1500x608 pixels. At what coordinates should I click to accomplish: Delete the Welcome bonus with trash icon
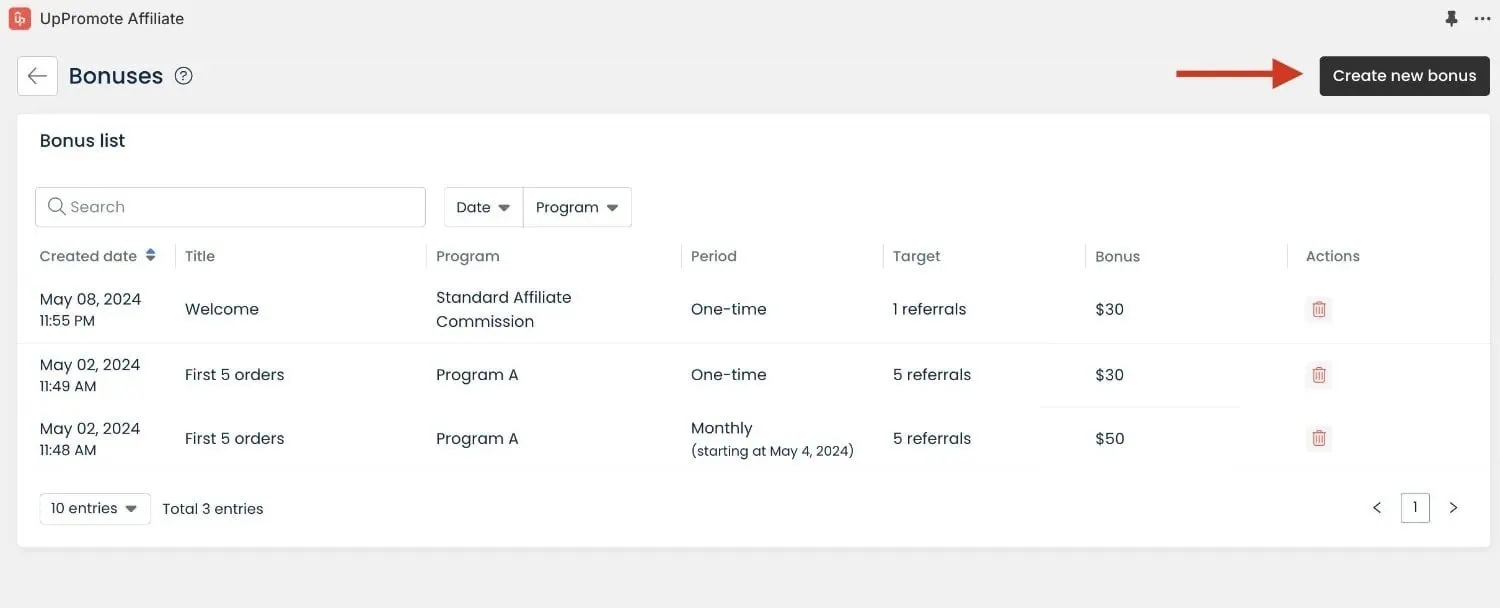tap(1319, 309)
